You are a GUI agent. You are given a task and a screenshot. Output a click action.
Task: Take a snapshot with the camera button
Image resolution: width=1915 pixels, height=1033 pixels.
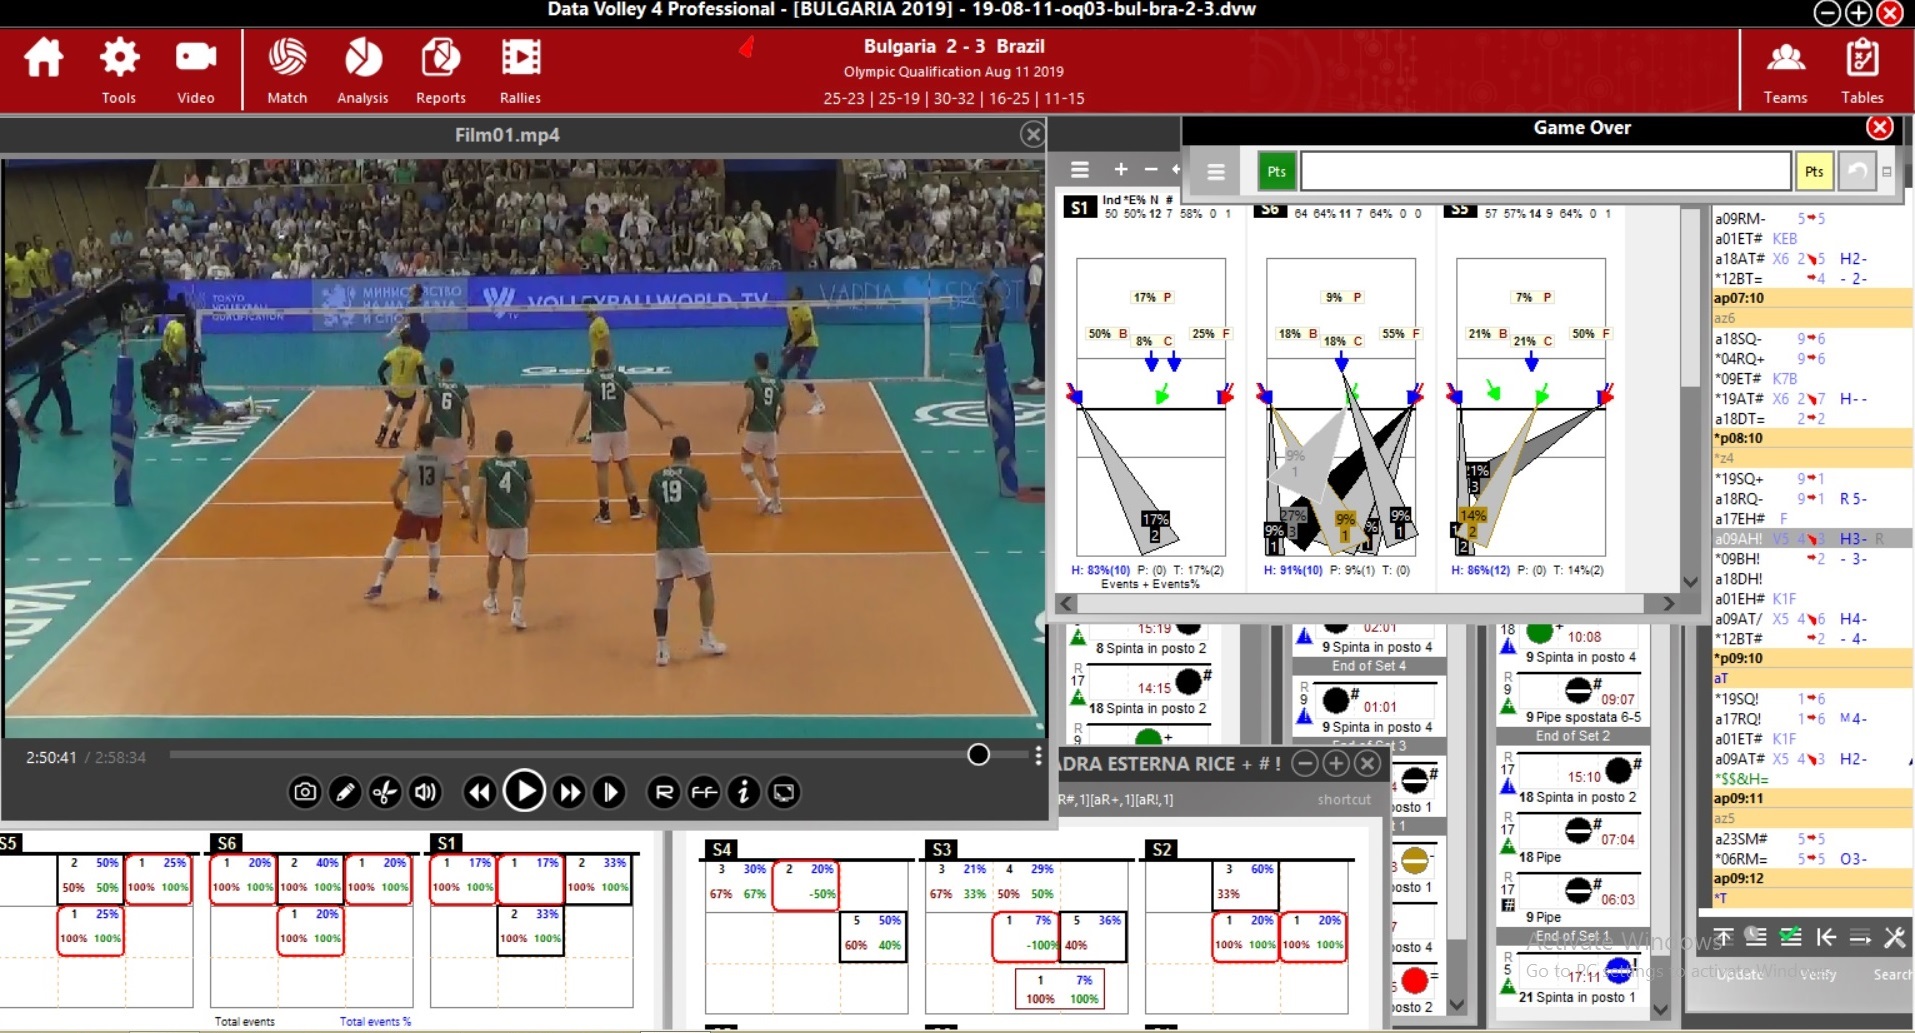pyautogui.click(x=305, y=792)
